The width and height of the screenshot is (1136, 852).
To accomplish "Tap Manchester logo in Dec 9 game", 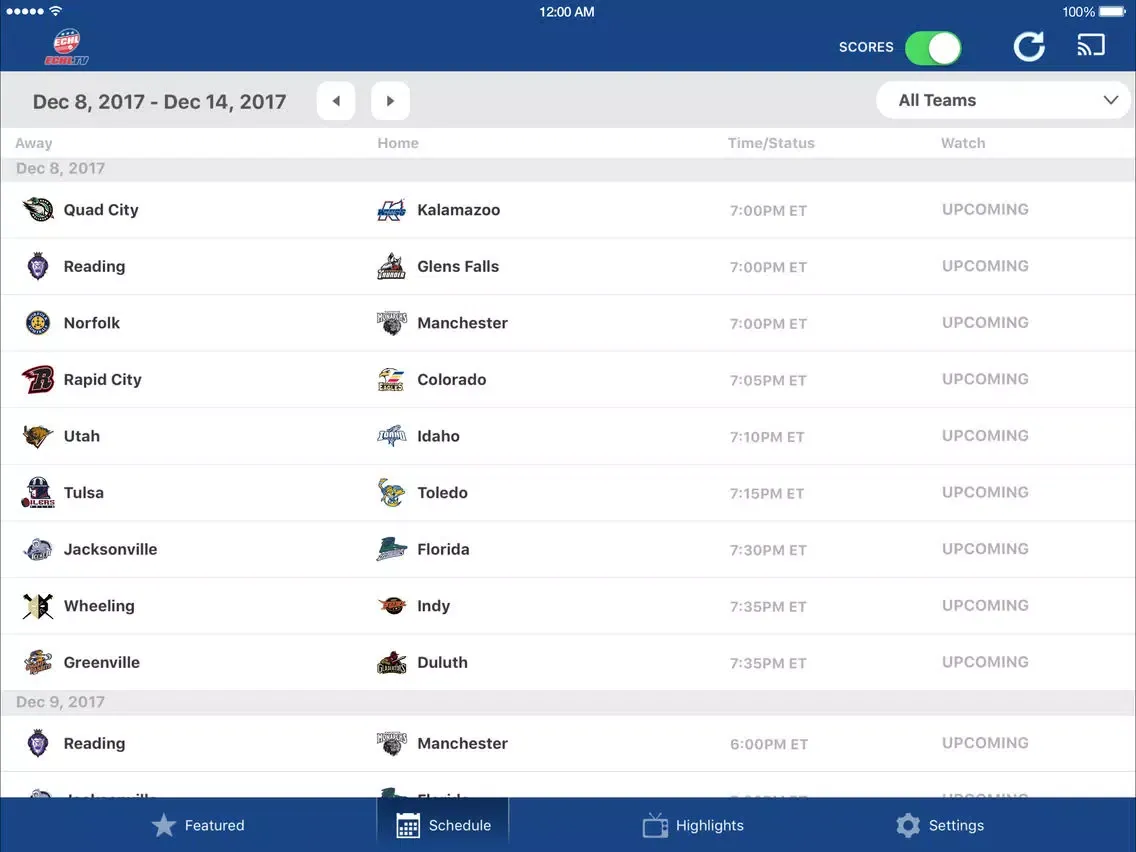I will pos(391,743).
